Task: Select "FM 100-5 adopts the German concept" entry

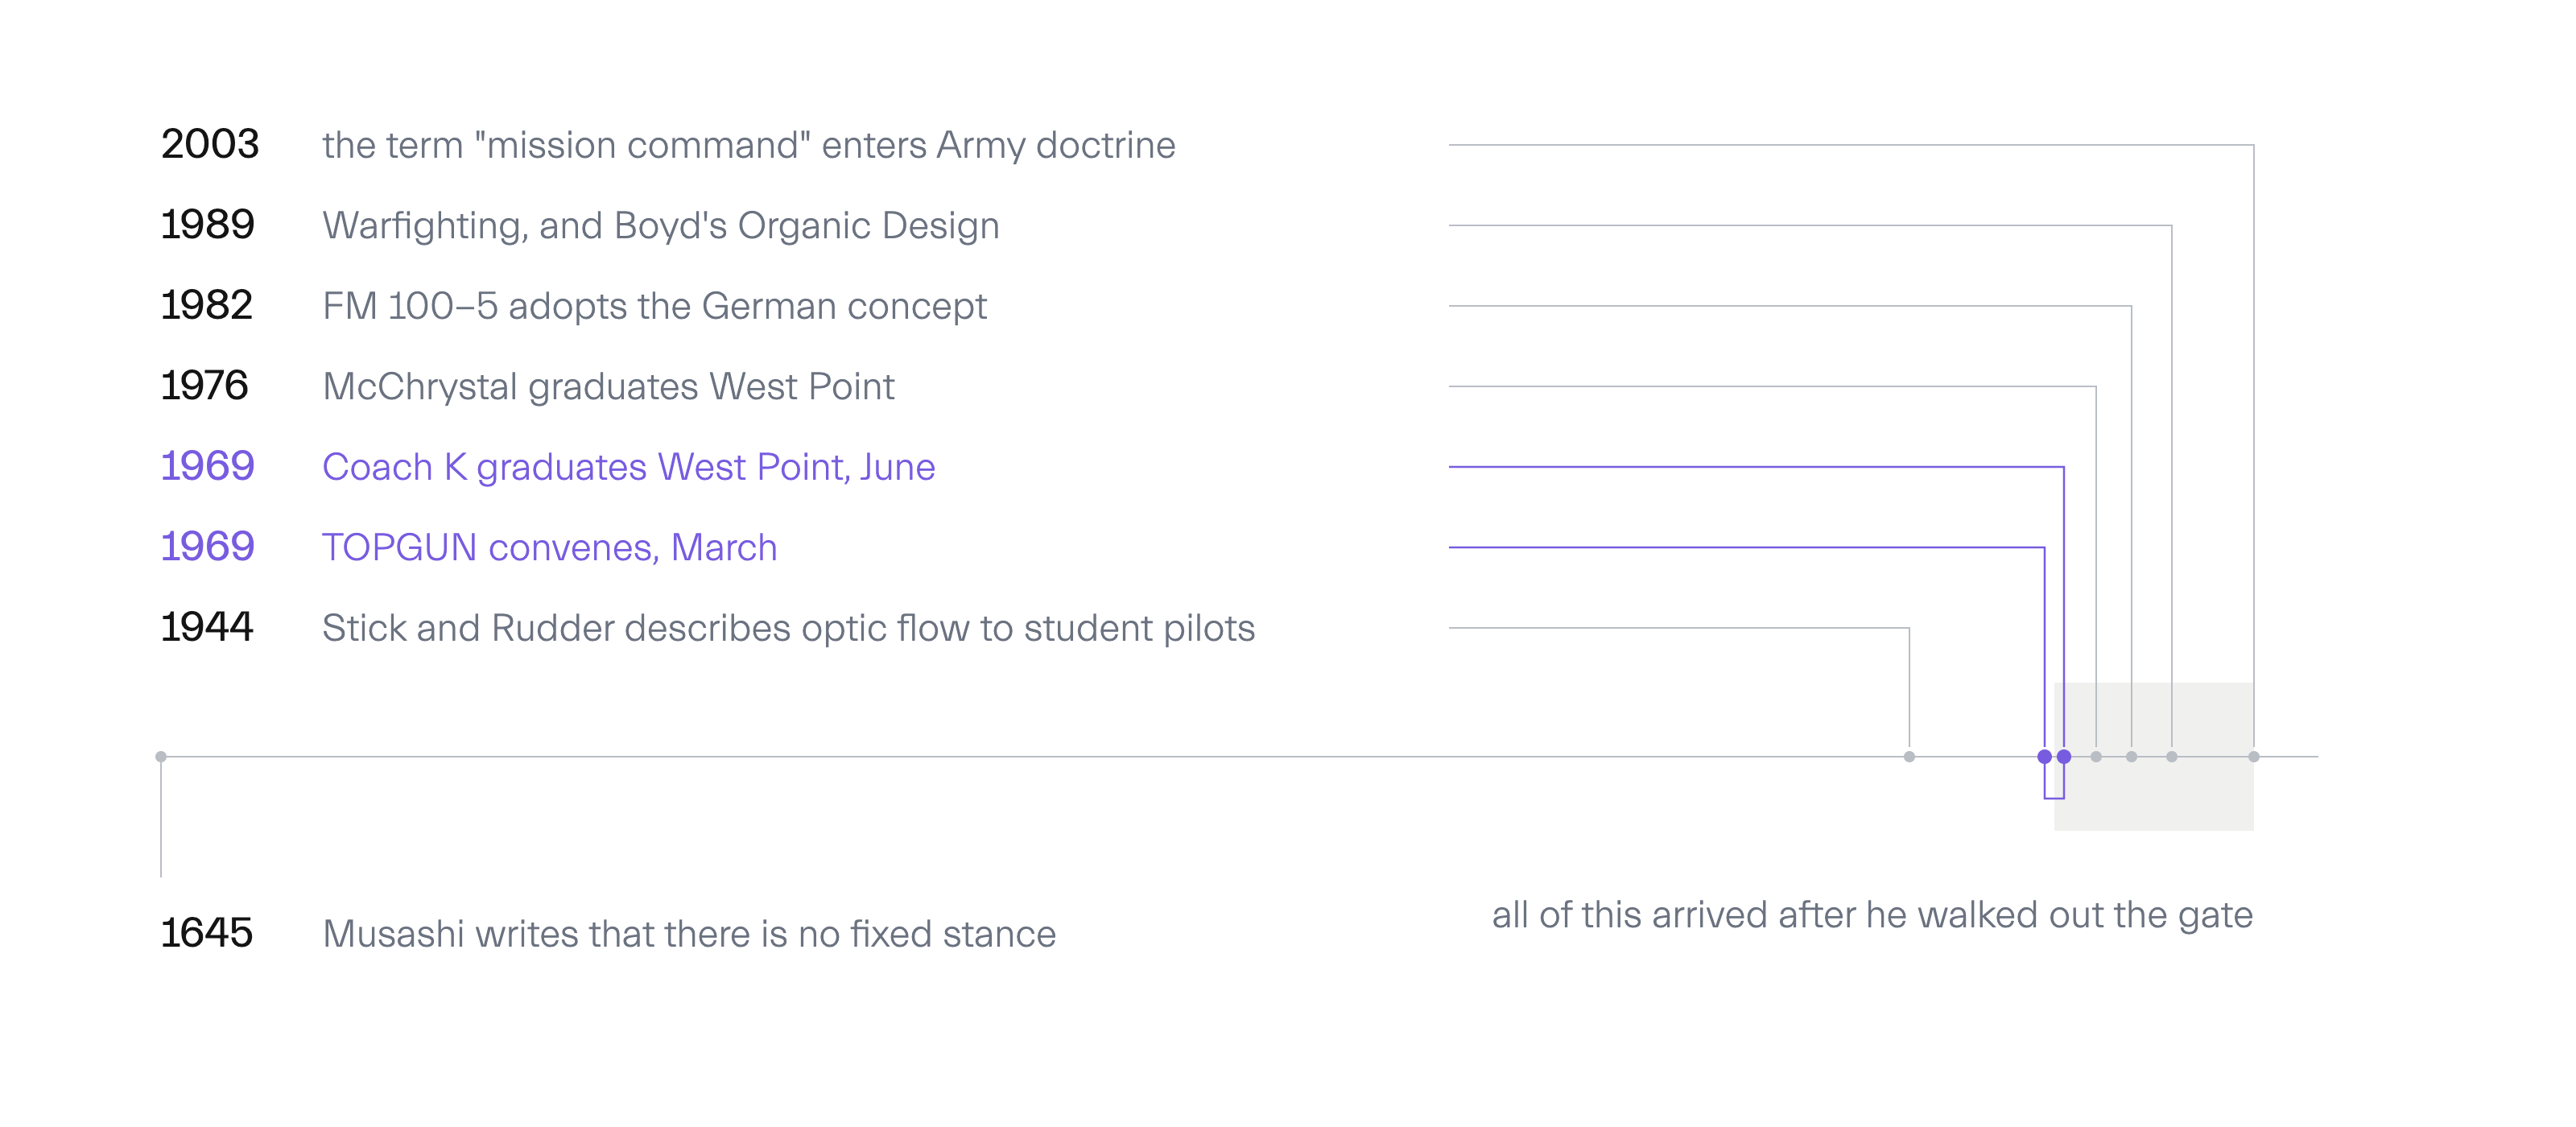Action: (x=654, y=306)
